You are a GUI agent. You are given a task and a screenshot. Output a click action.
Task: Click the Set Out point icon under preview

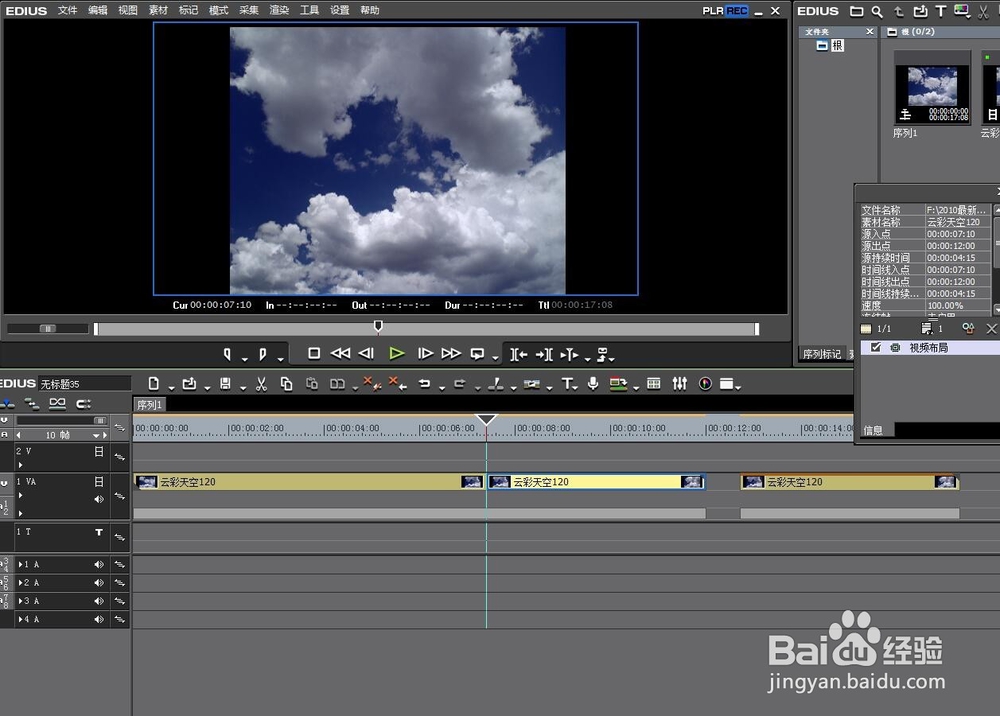tap(262, 354)
